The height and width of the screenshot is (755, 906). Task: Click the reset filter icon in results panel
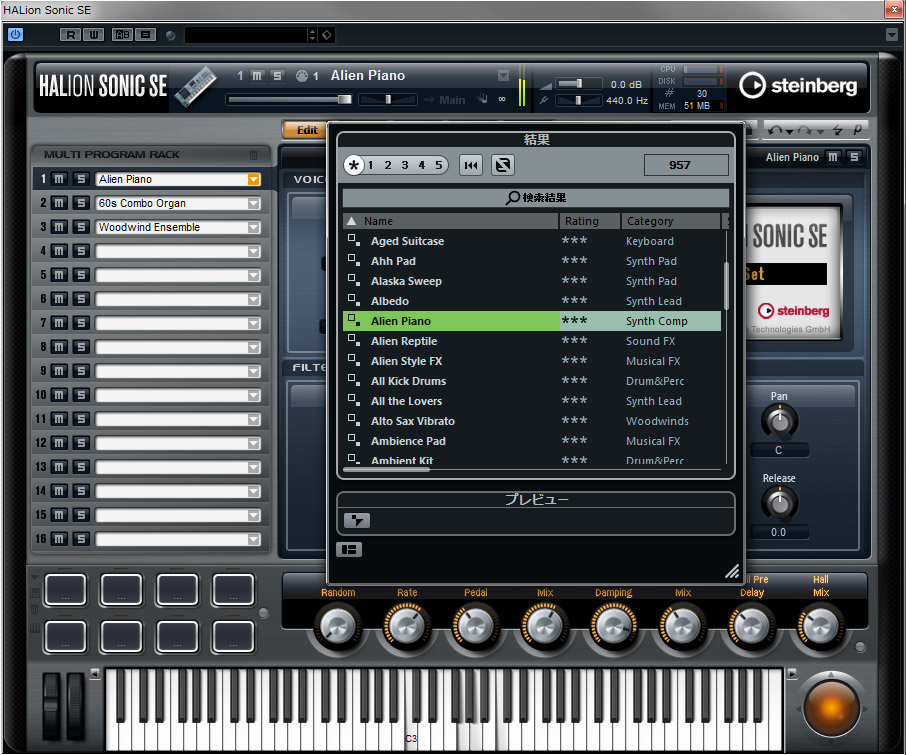(x=471, y=165)
